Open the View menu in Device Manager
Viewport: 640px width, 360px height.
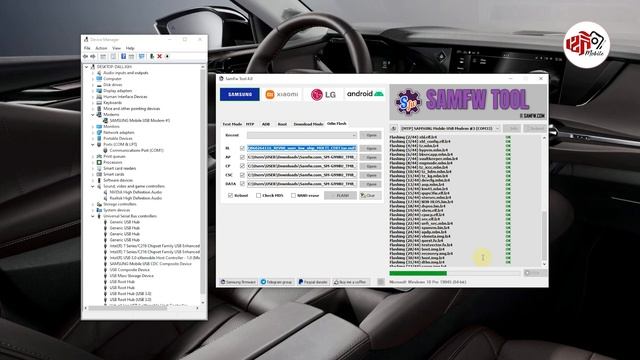[x=116, y=48]
